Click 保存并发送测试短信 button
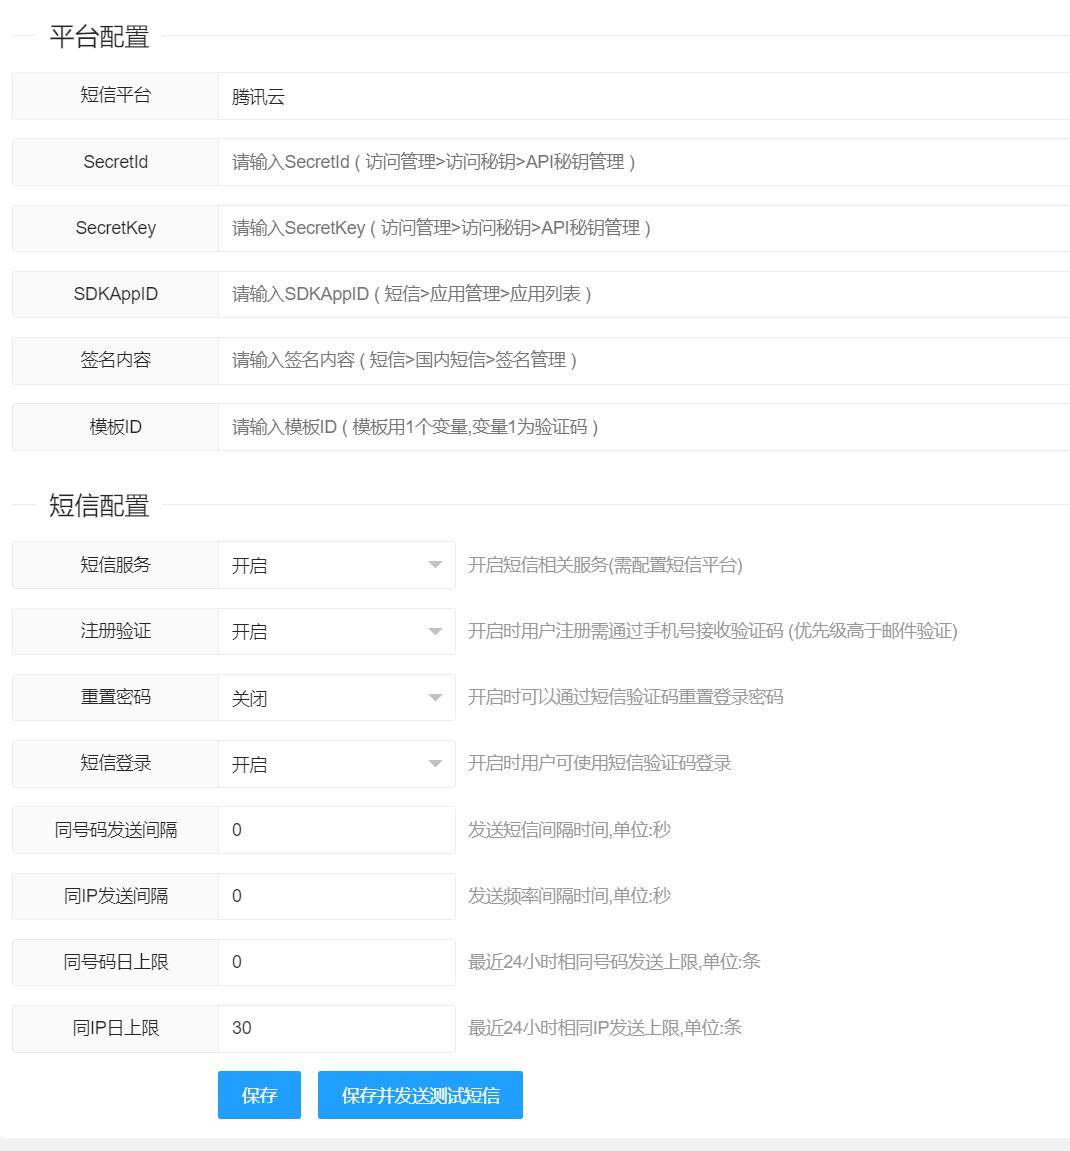This screenshot has height=1151, width=1070. pos(420,1095)
